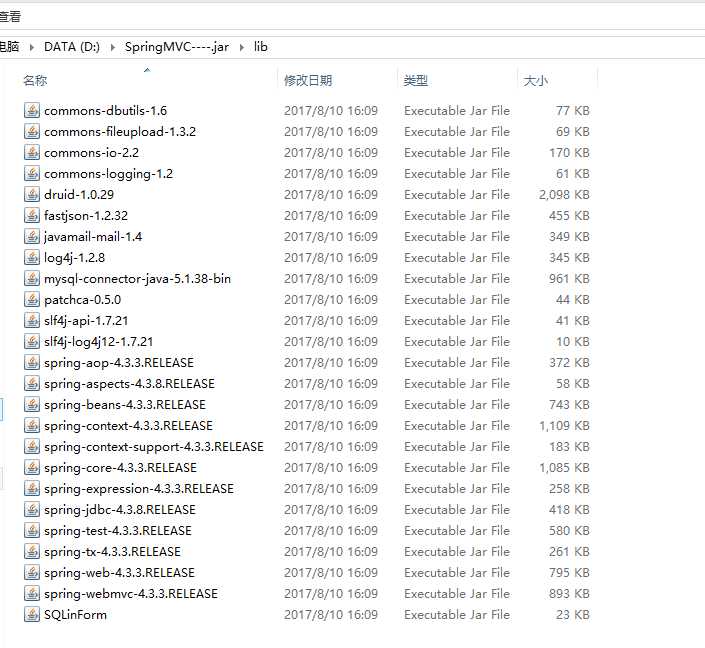Screen dimensions: 705x648
Task: Expand breadcrumb arrow before lib
Action: tap(242, 47)
